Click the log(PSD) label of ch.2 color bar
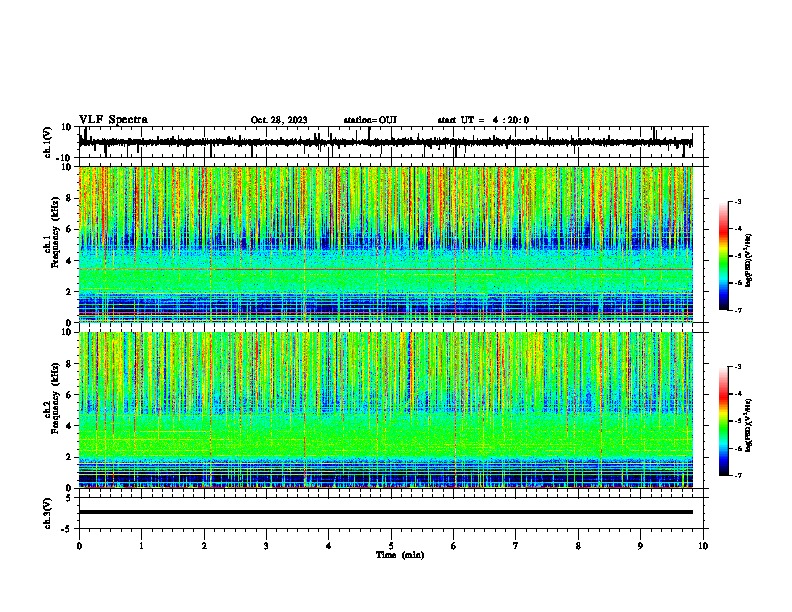792x612 pixels. click(748, 425)
